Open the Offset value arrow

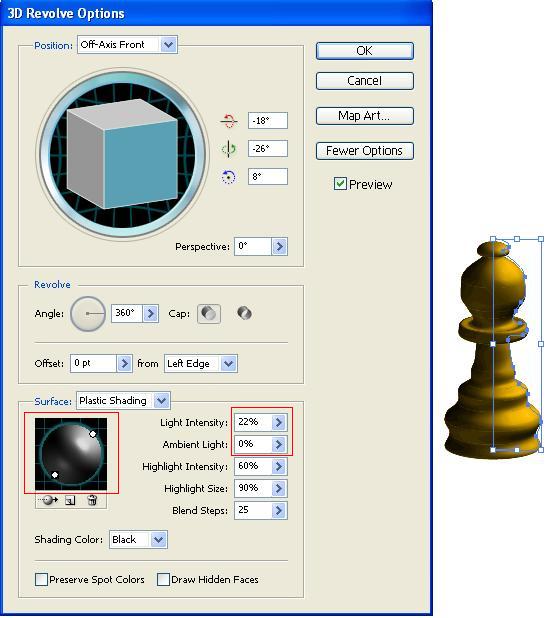coord(125,363)
